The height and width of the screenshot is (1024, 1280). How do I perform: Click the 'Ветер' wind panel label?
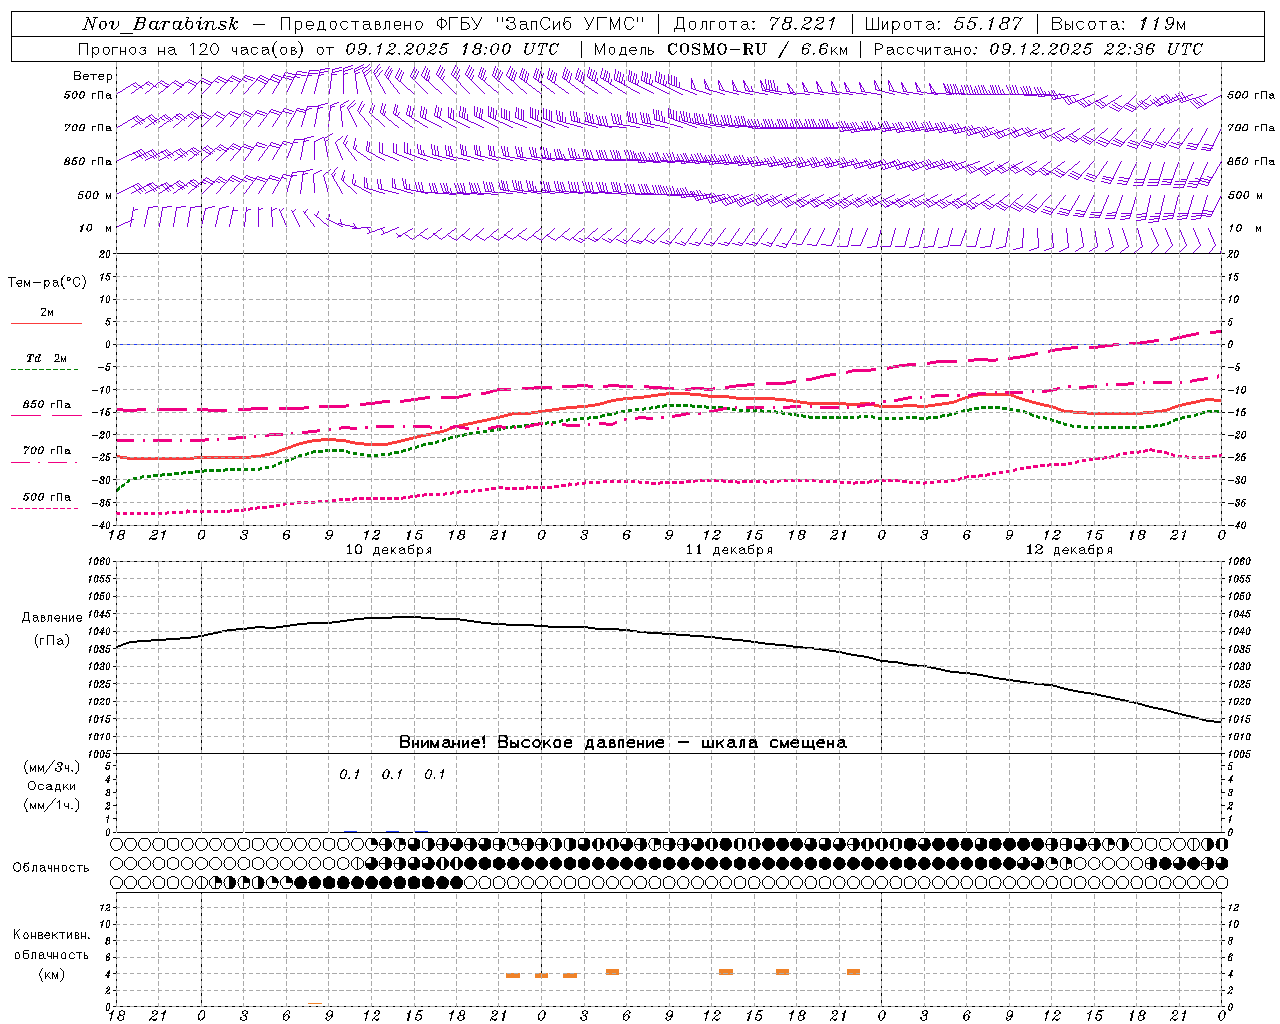click(93, 76)
